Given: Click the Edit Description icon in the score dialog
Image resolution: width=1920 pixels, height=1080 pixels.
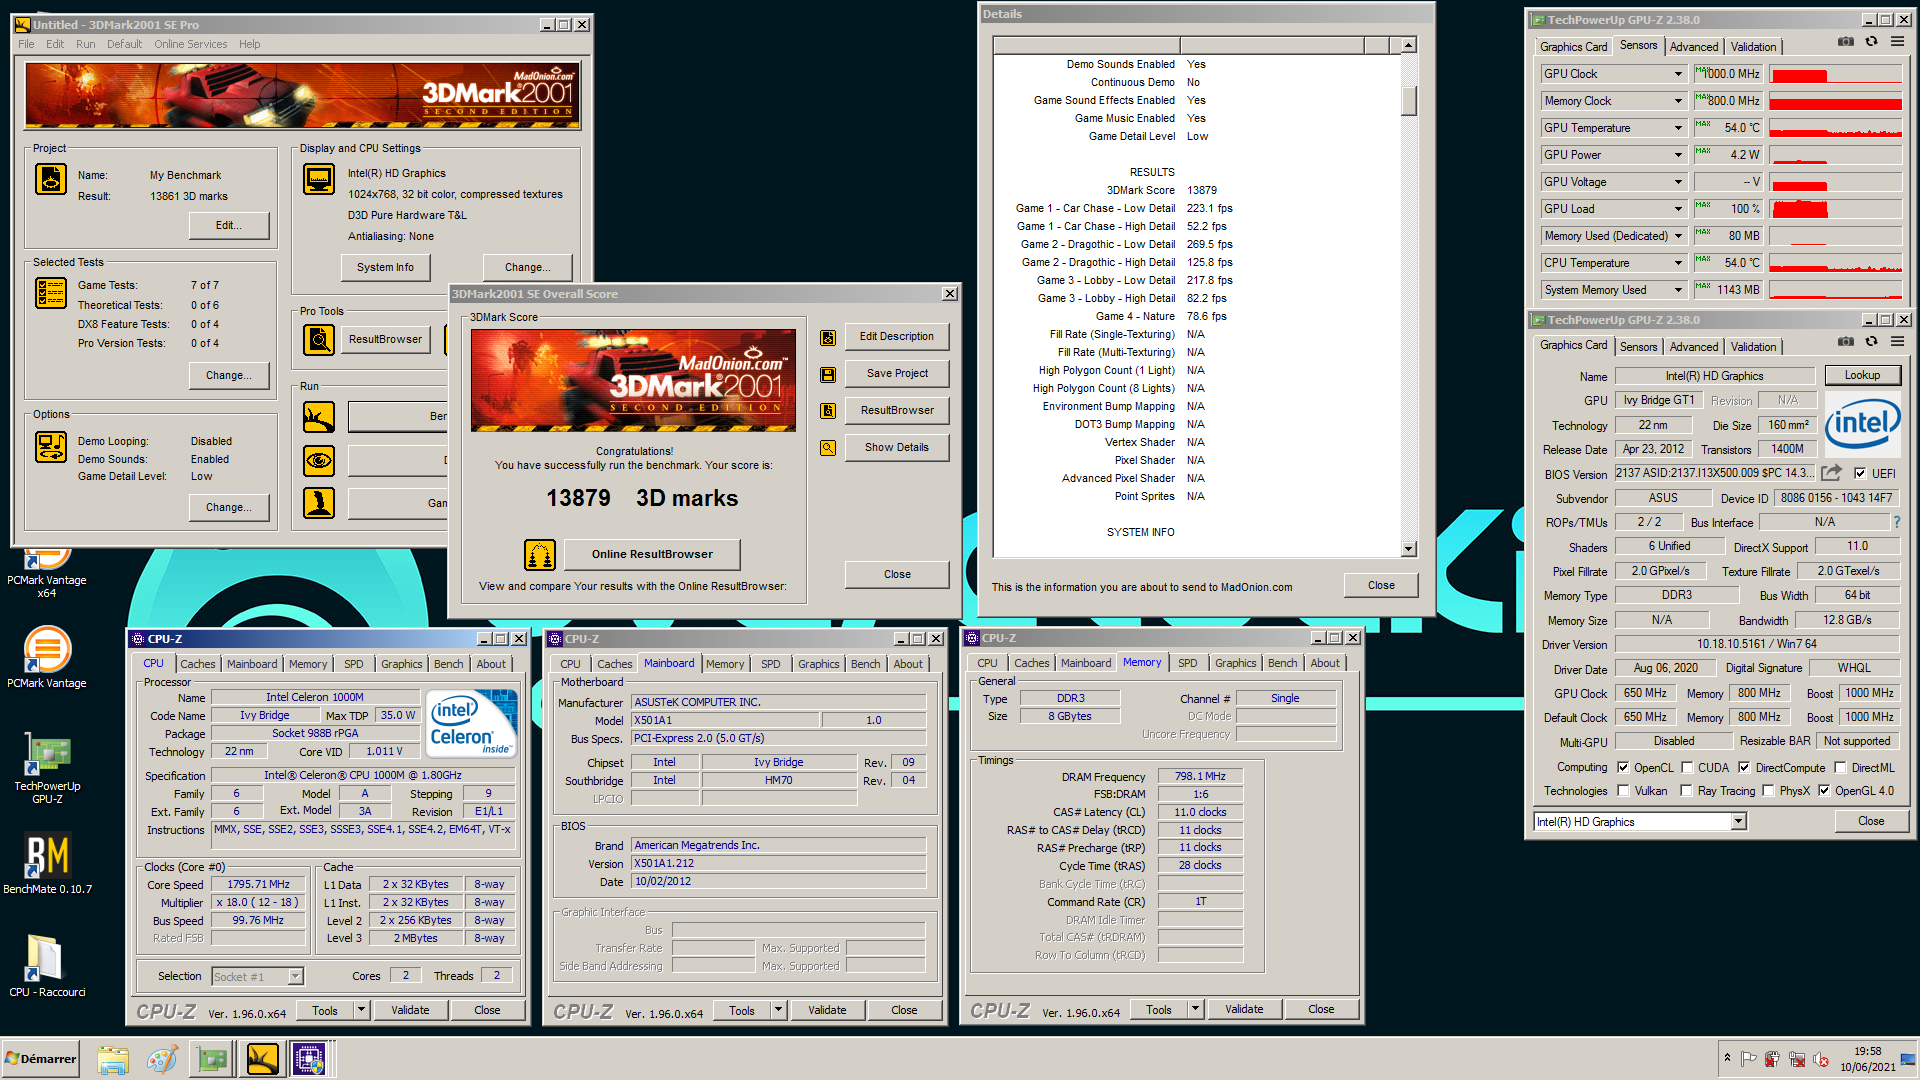Looking at the screenshot, I should point(828,337).
